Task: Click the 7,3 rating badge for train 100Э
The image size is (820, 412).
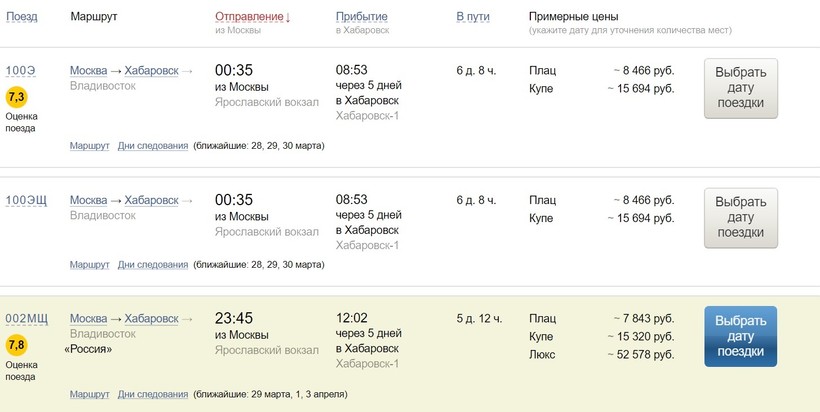Action: coord(17,97)
